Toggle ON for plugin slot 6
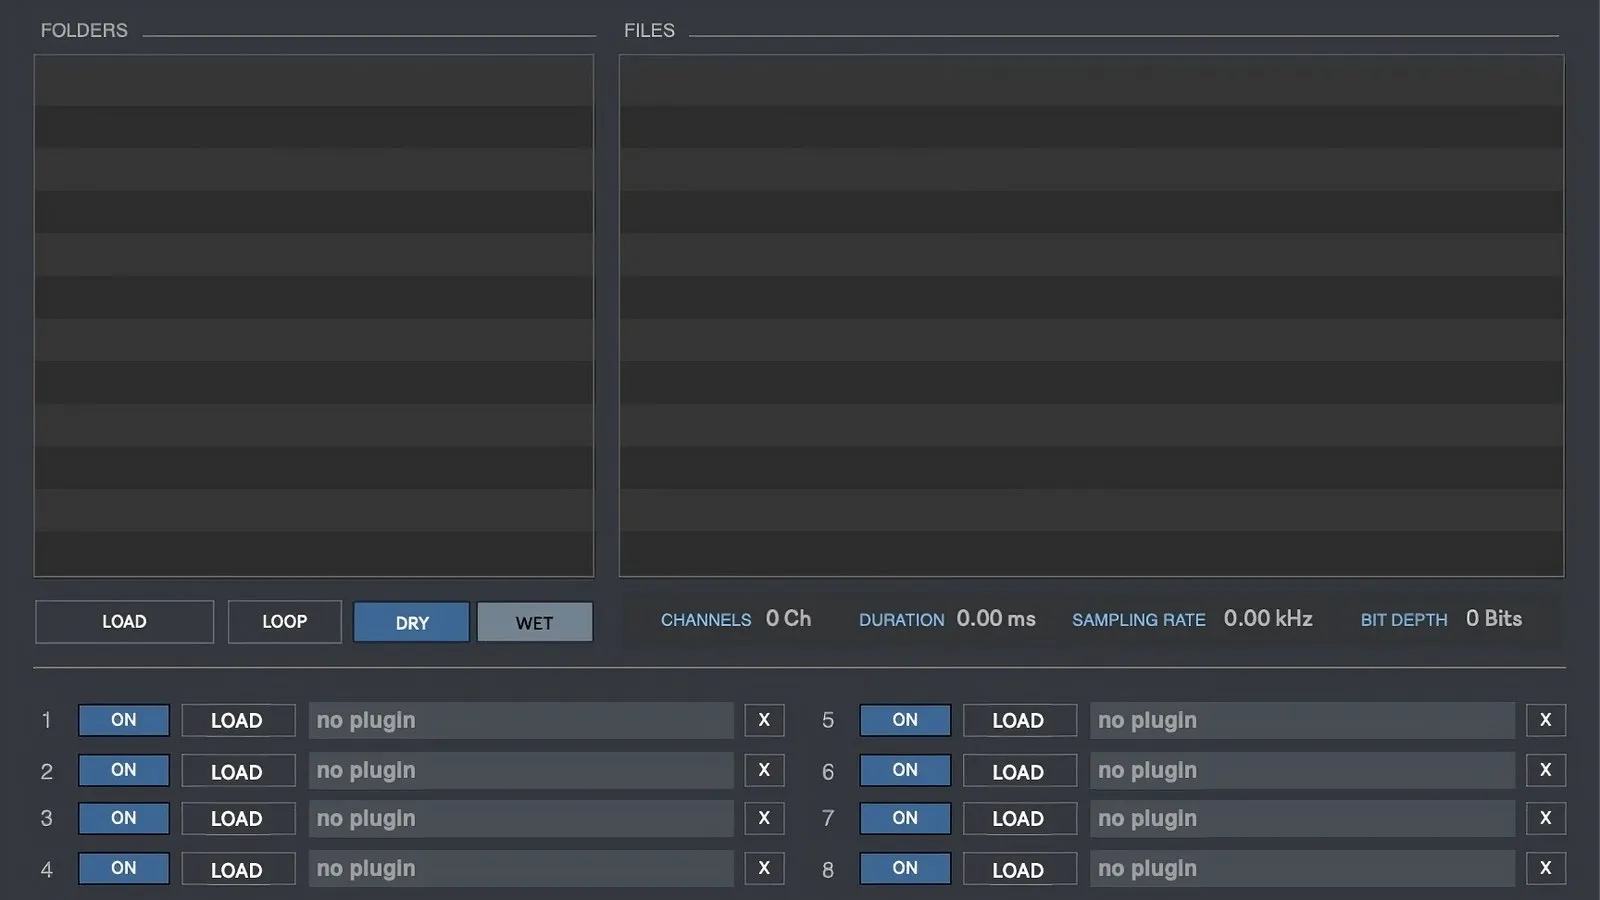 point(905,770)
